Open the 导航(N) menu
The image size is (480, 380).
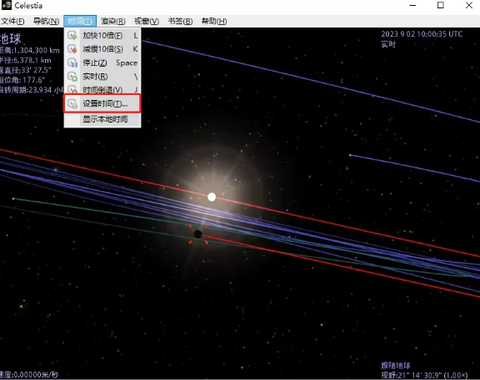pos(46,21)
